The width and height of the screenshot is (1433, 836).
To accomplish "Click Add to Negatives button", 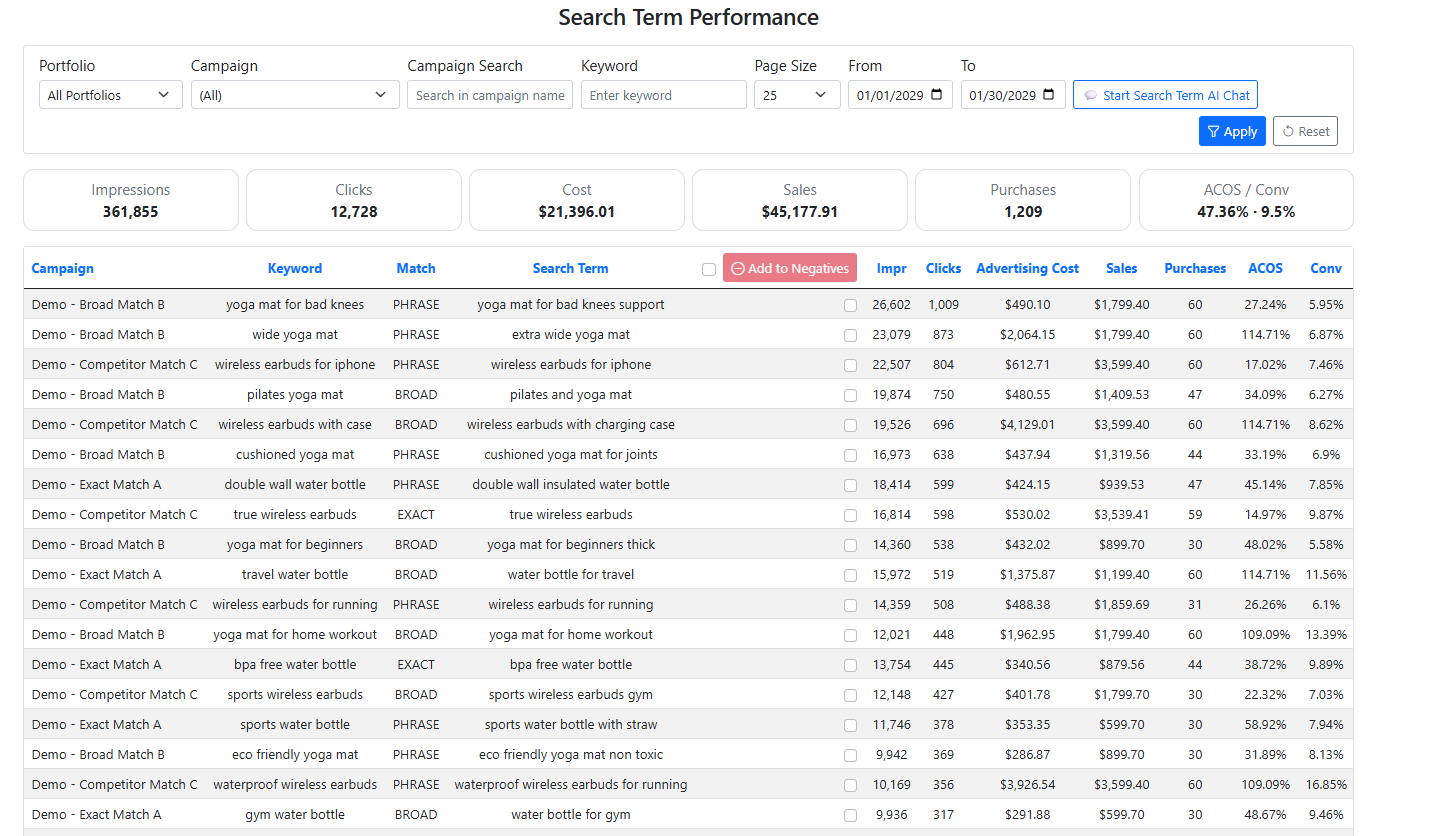I will pyautogui.click(x=789, y=268).
